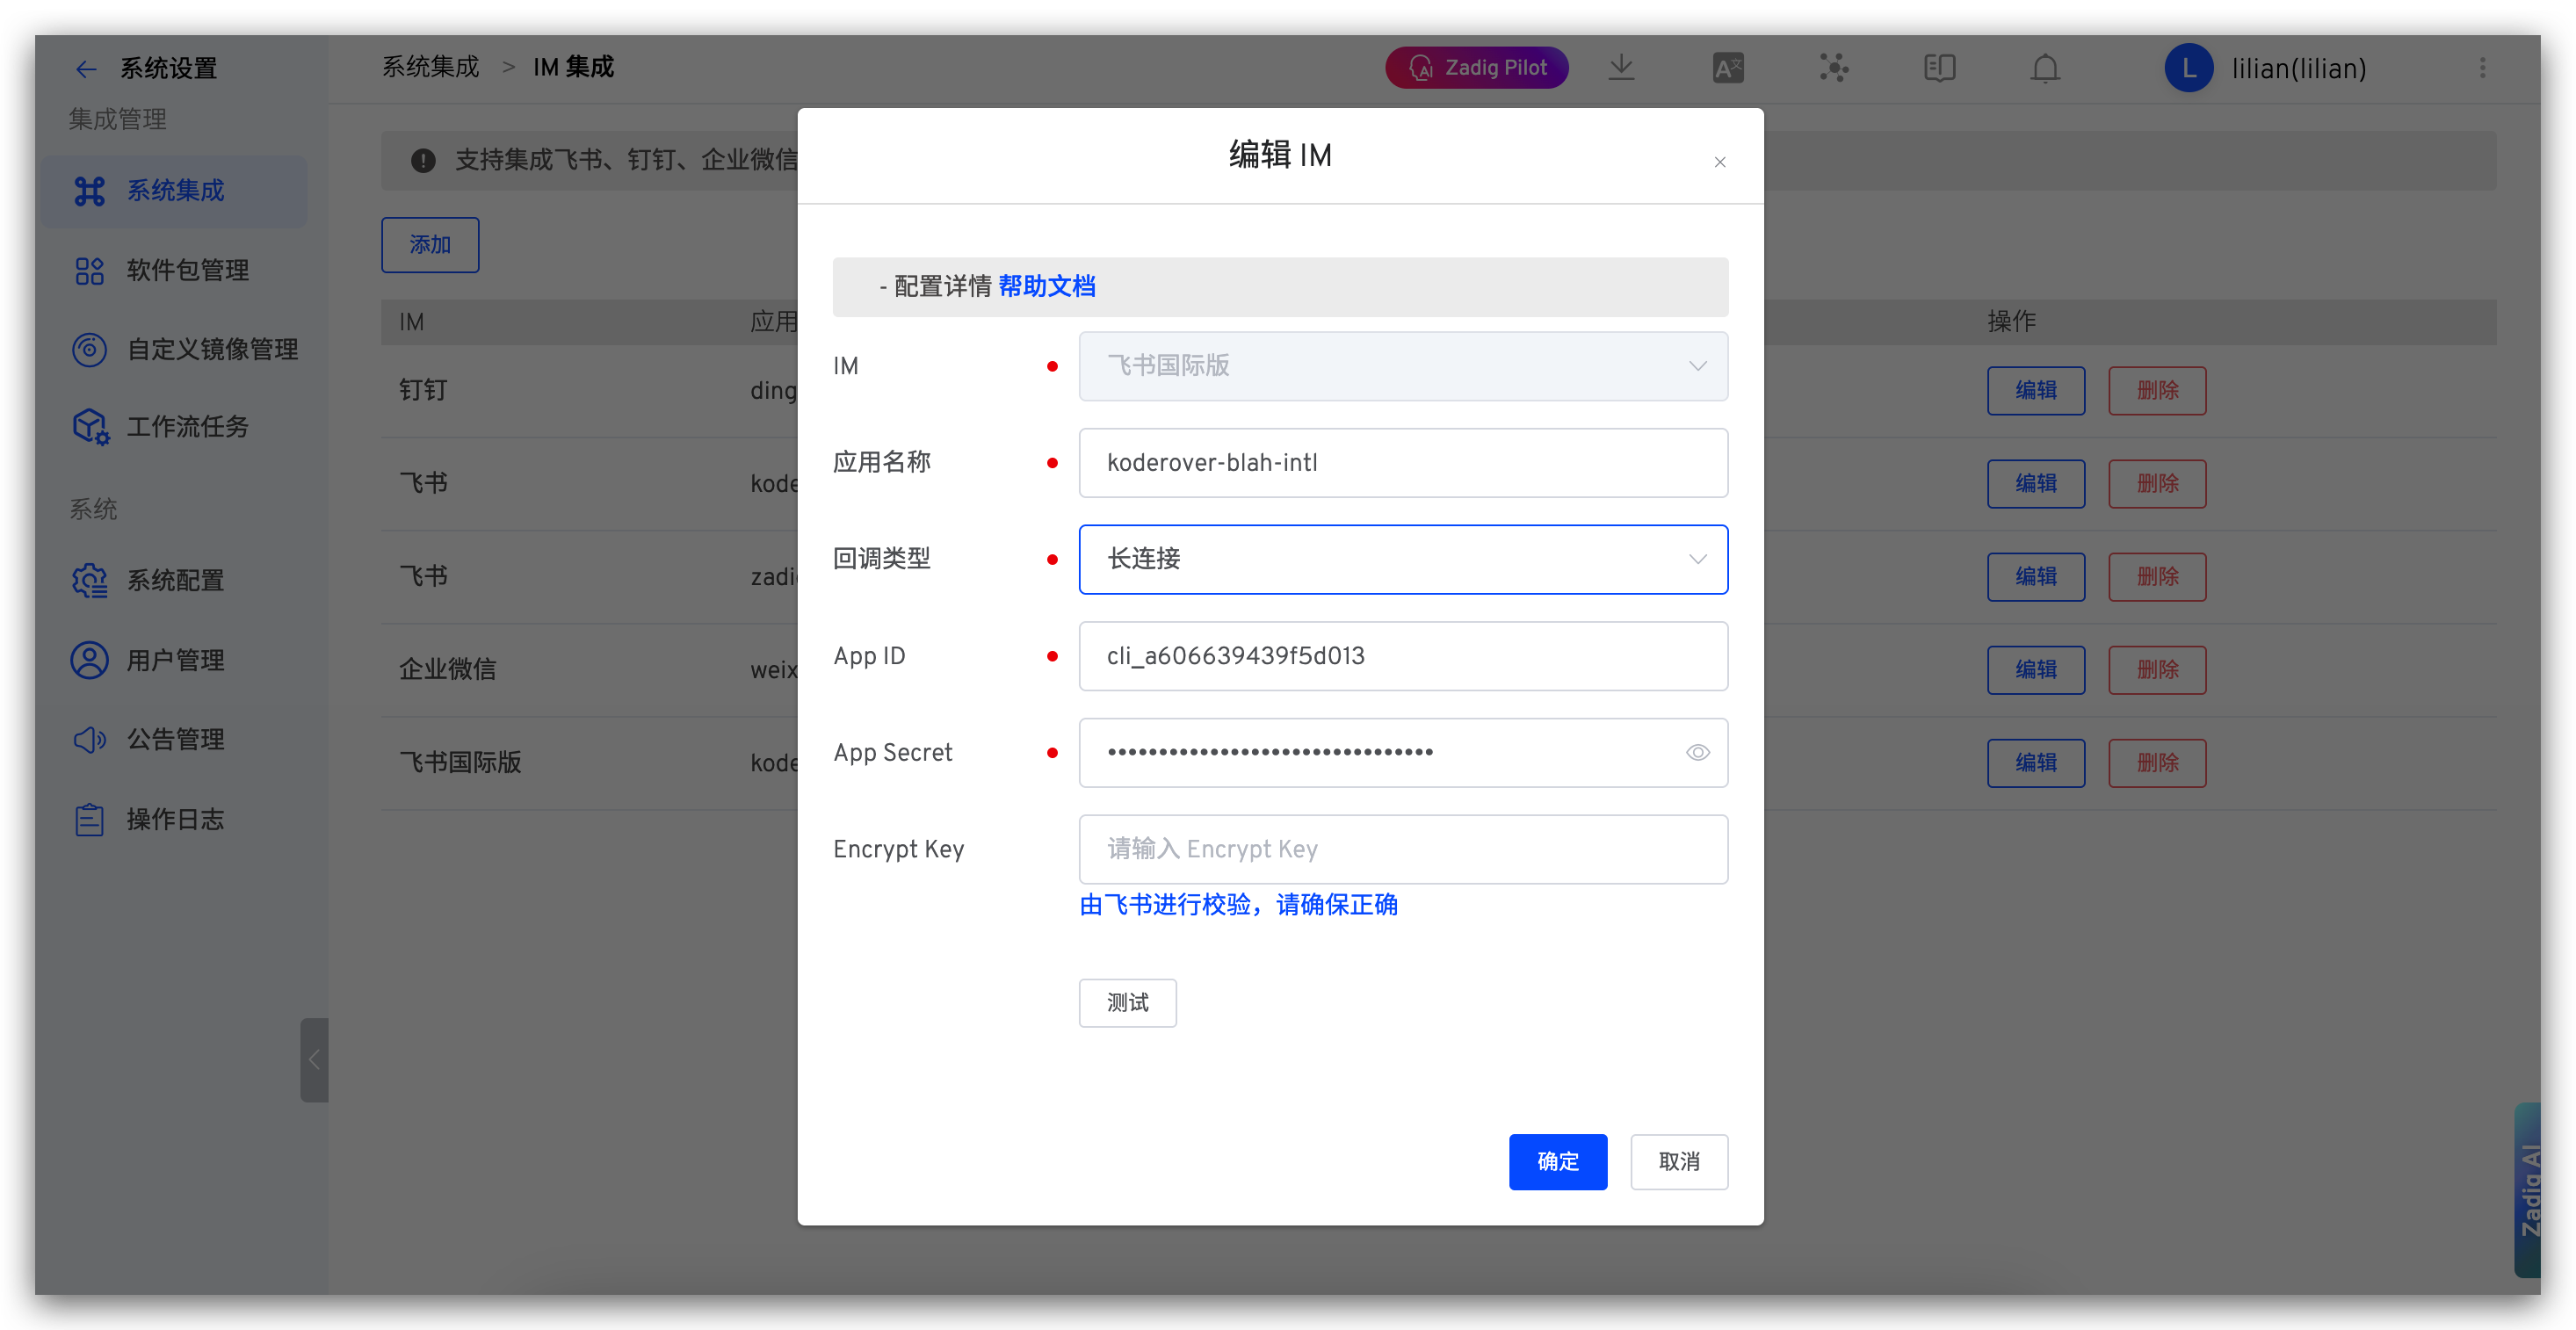Show App Secret via eye icon
This screenshot has width=2576, height=1330.
coord(1697,752)
